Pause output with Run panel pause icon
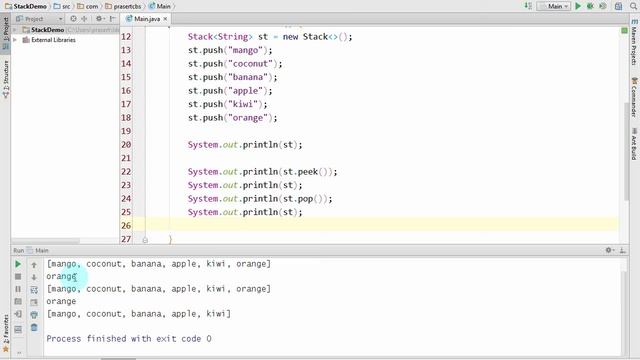 point(18,289)
